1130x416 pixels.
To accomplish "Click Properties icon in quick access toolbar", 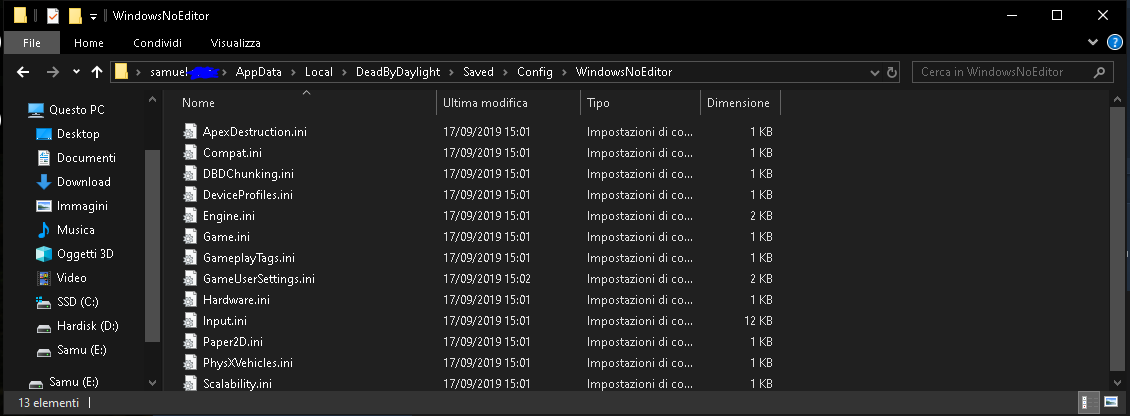I will pyautogui.click(x=52, y=15).
